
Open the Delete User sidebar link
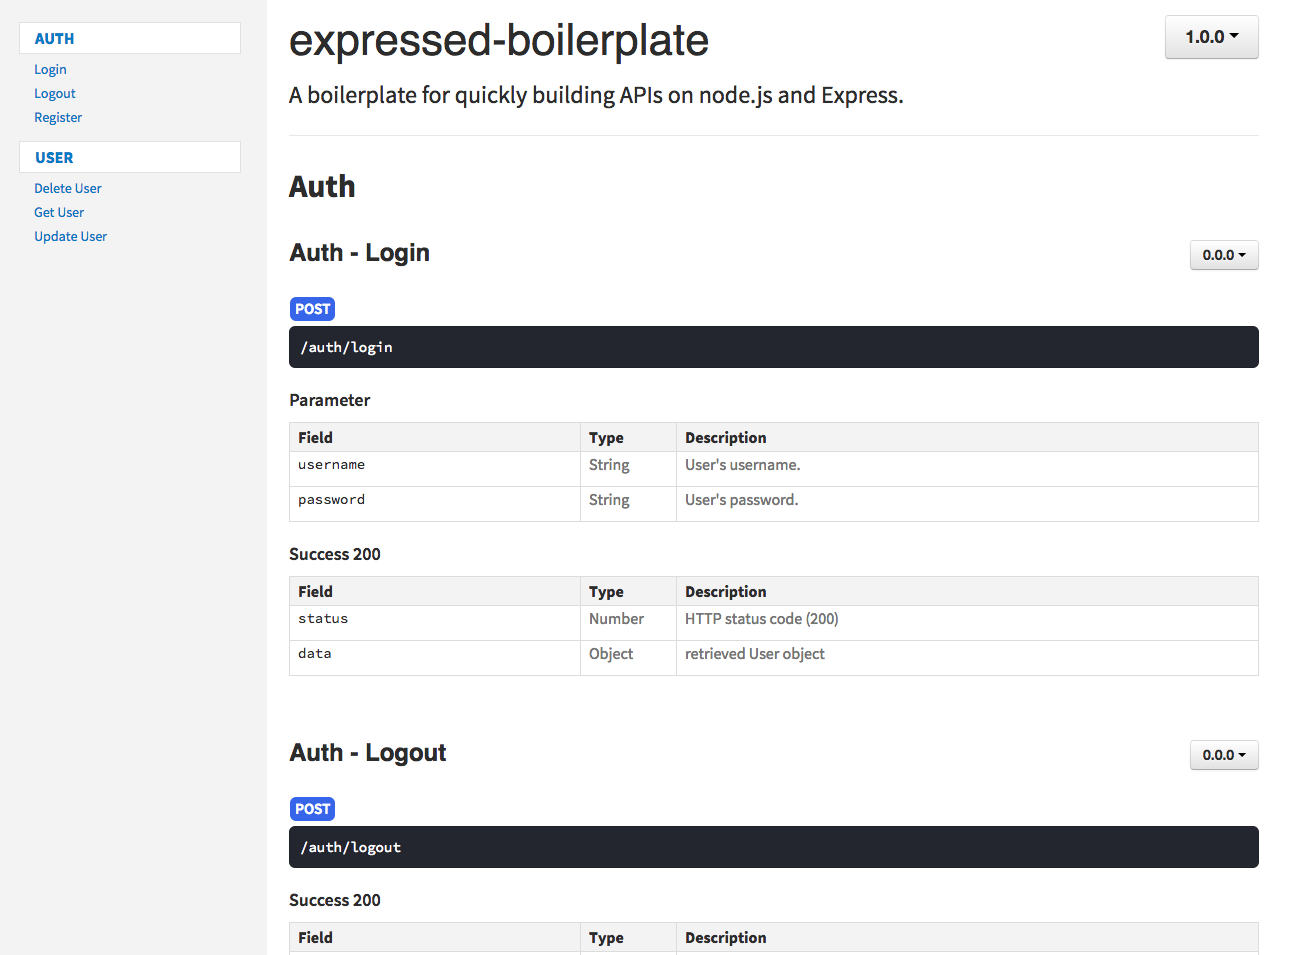tap(68, 188)
